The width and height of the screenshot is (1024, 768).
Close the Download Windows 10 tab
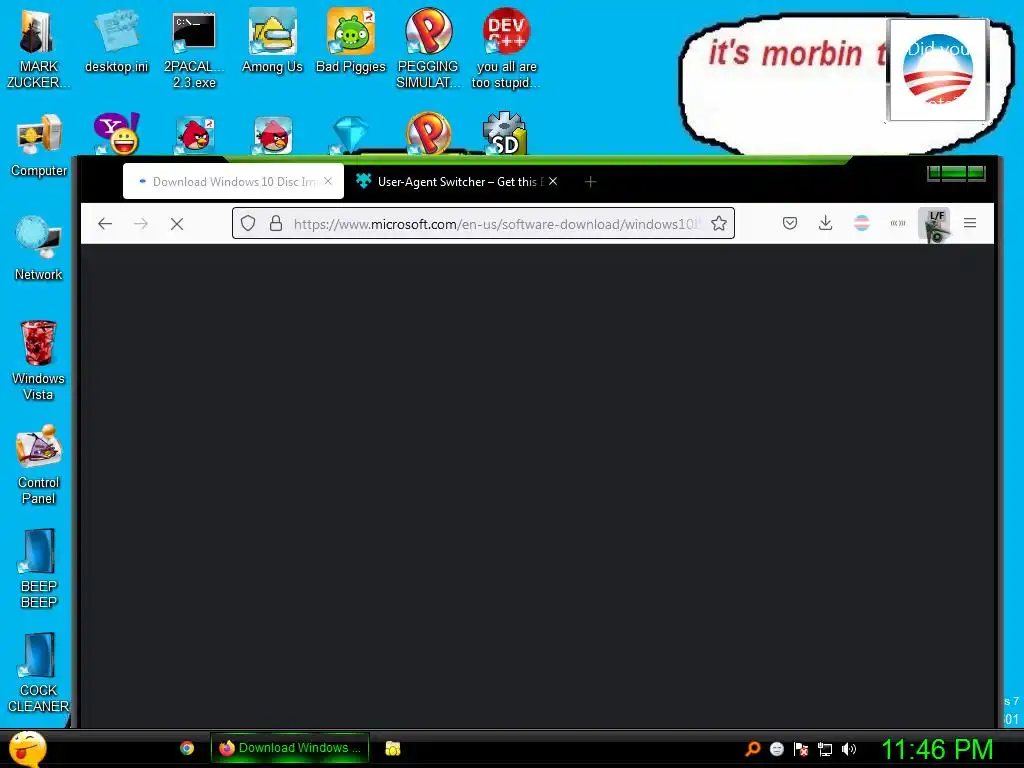pyautogui.click(x=328, y=181)
